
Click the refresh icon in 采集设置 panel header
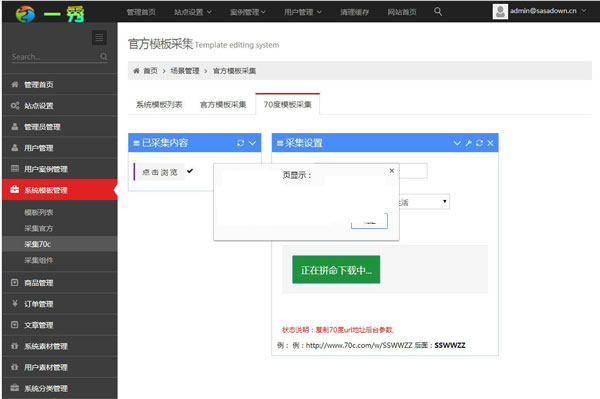(479, 143)
